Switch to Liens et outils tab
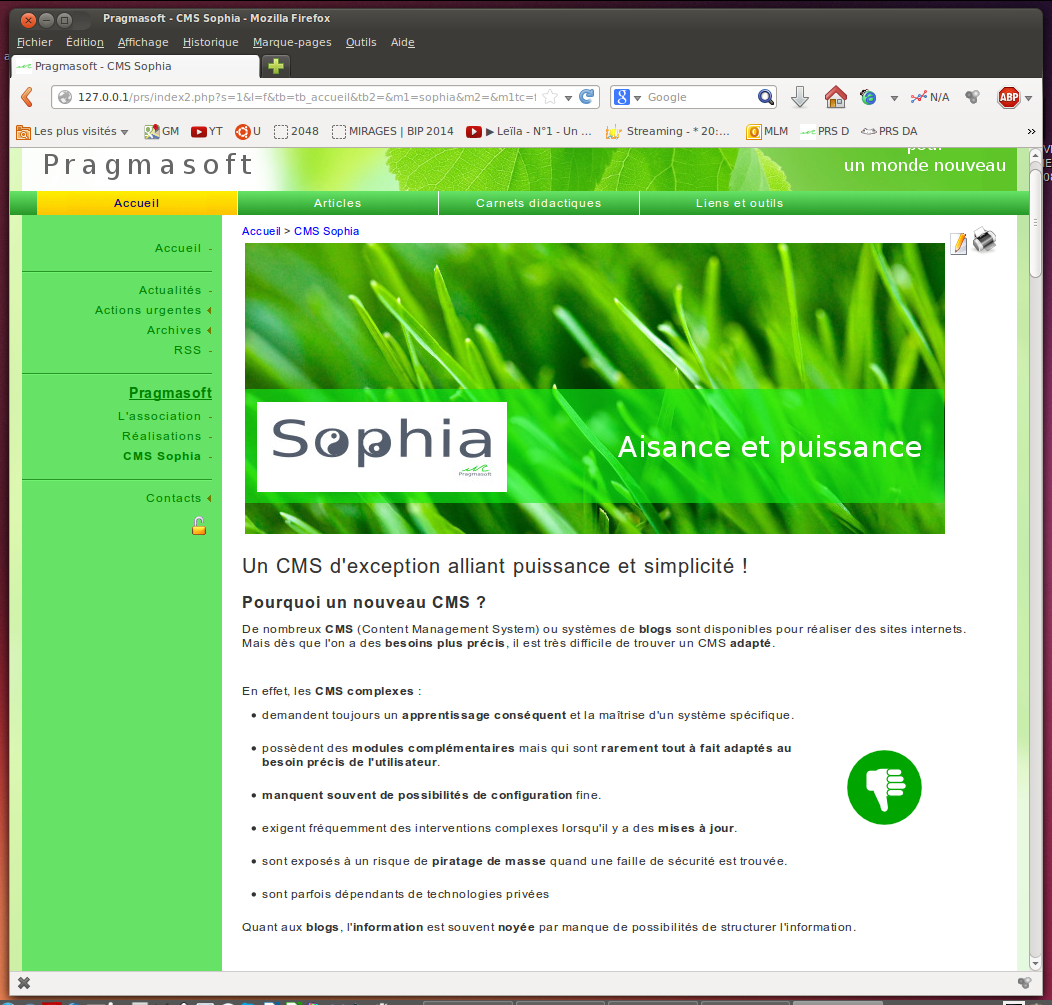The width and height of the screenshot is (1052, 1005). [x=739, y=203]
